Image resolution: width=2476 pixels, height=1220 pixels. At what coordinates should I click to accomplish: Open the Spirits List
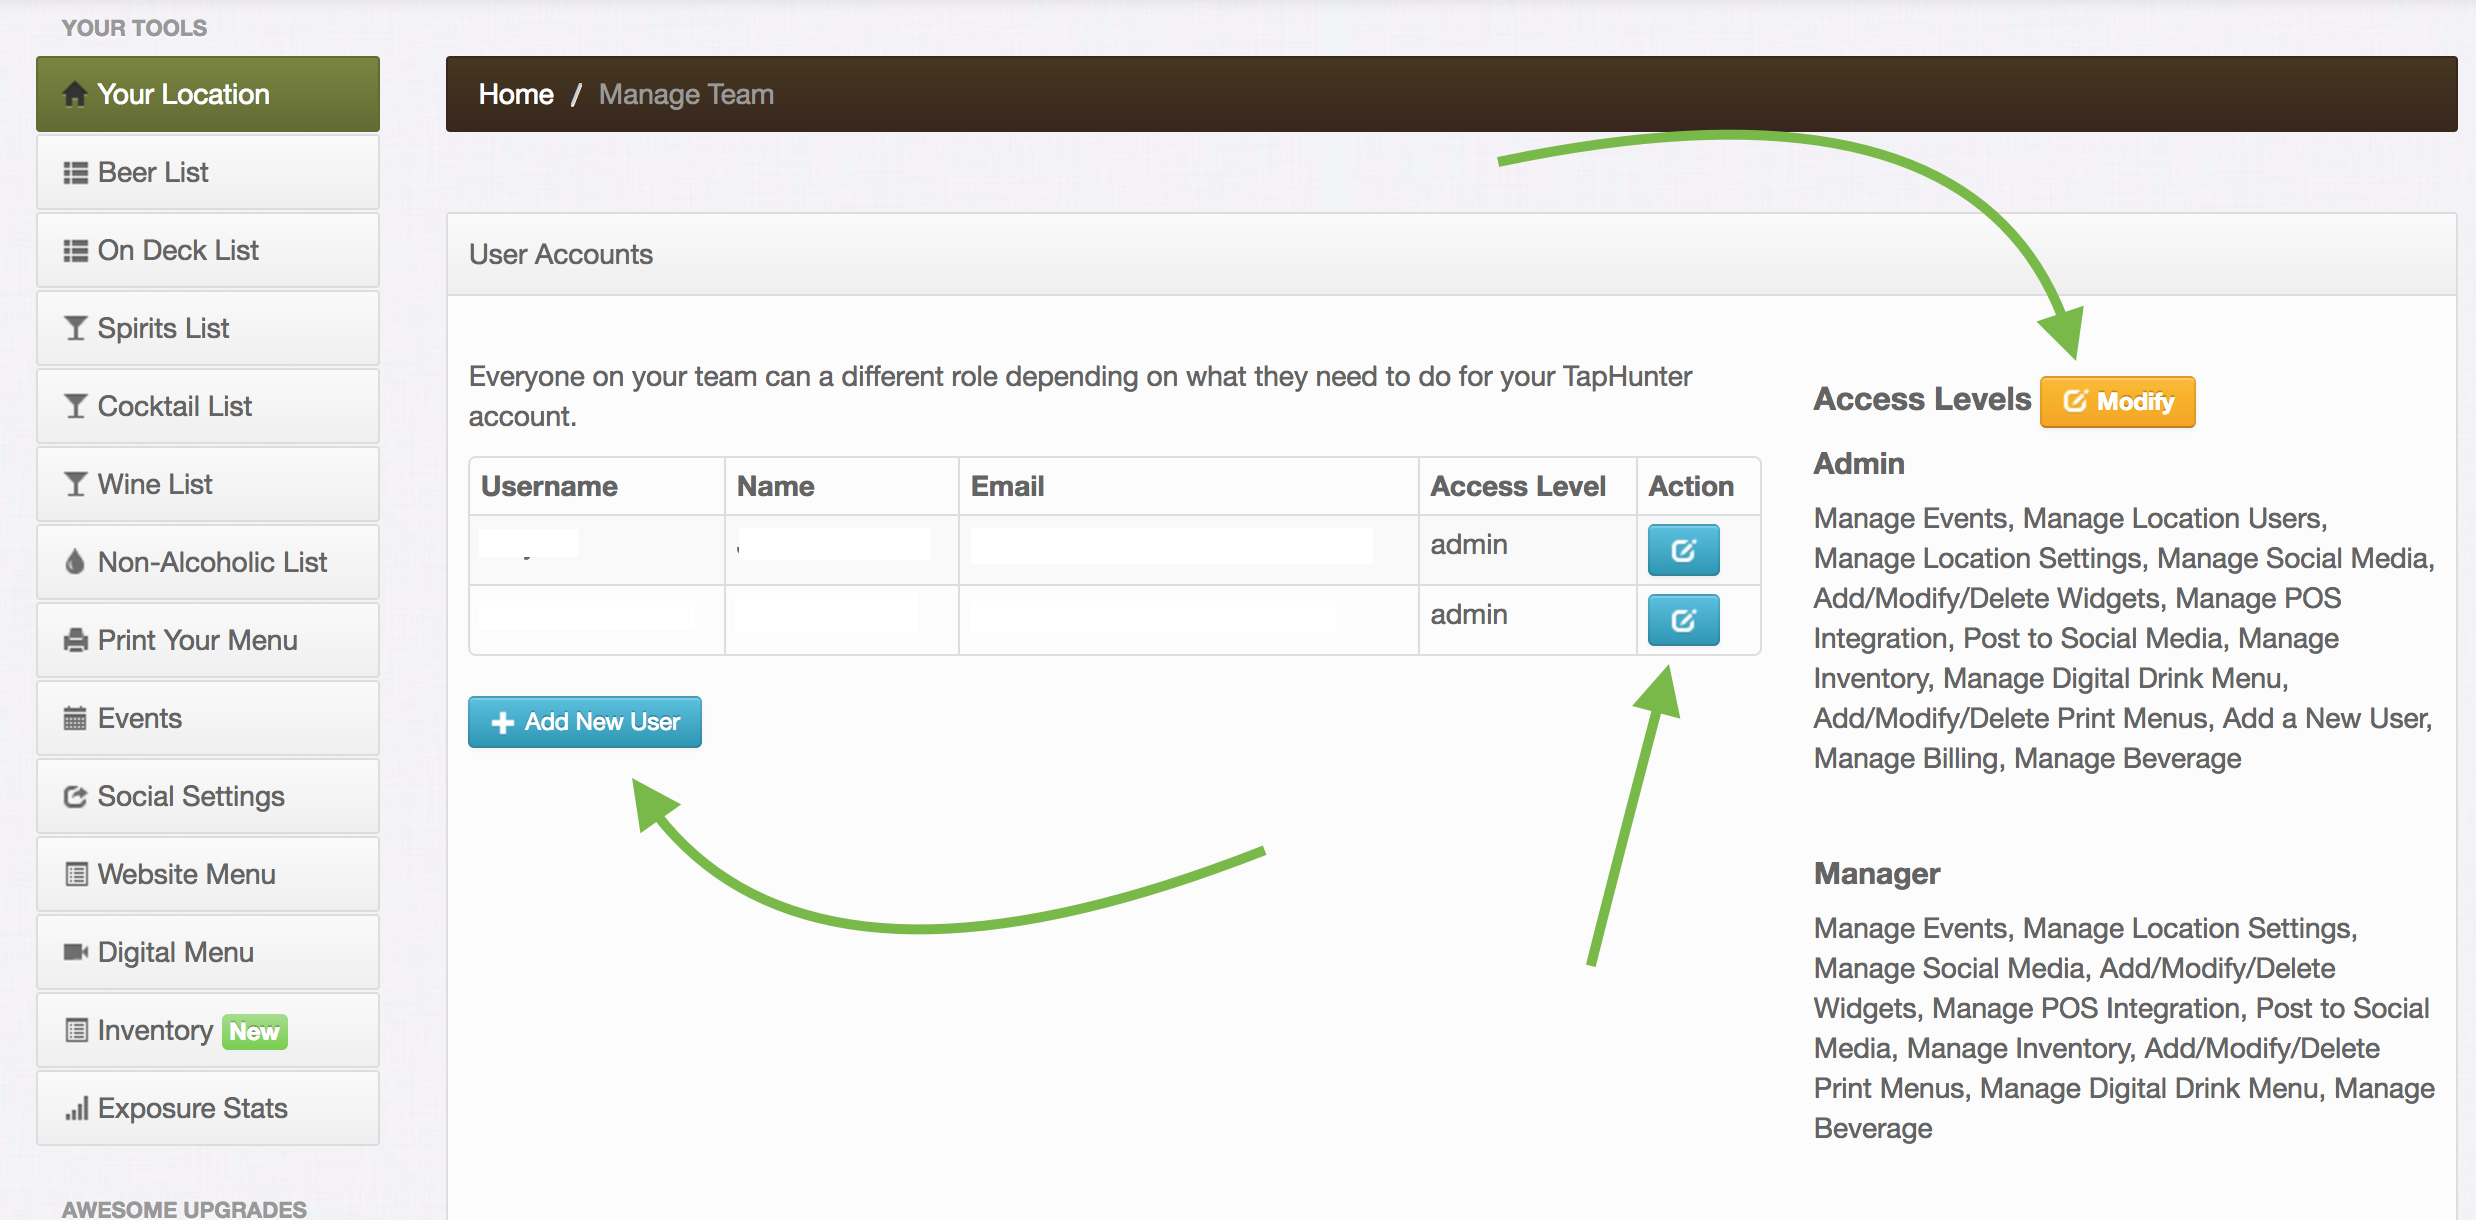(x=208, y=328)
